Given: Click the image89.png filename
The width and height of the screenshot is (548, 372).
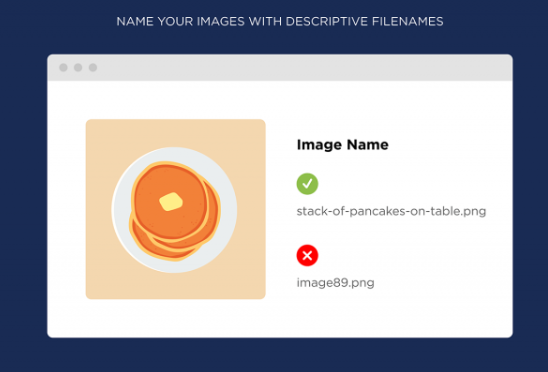Looking at the screenshot, I should click(x=335, y=282).
